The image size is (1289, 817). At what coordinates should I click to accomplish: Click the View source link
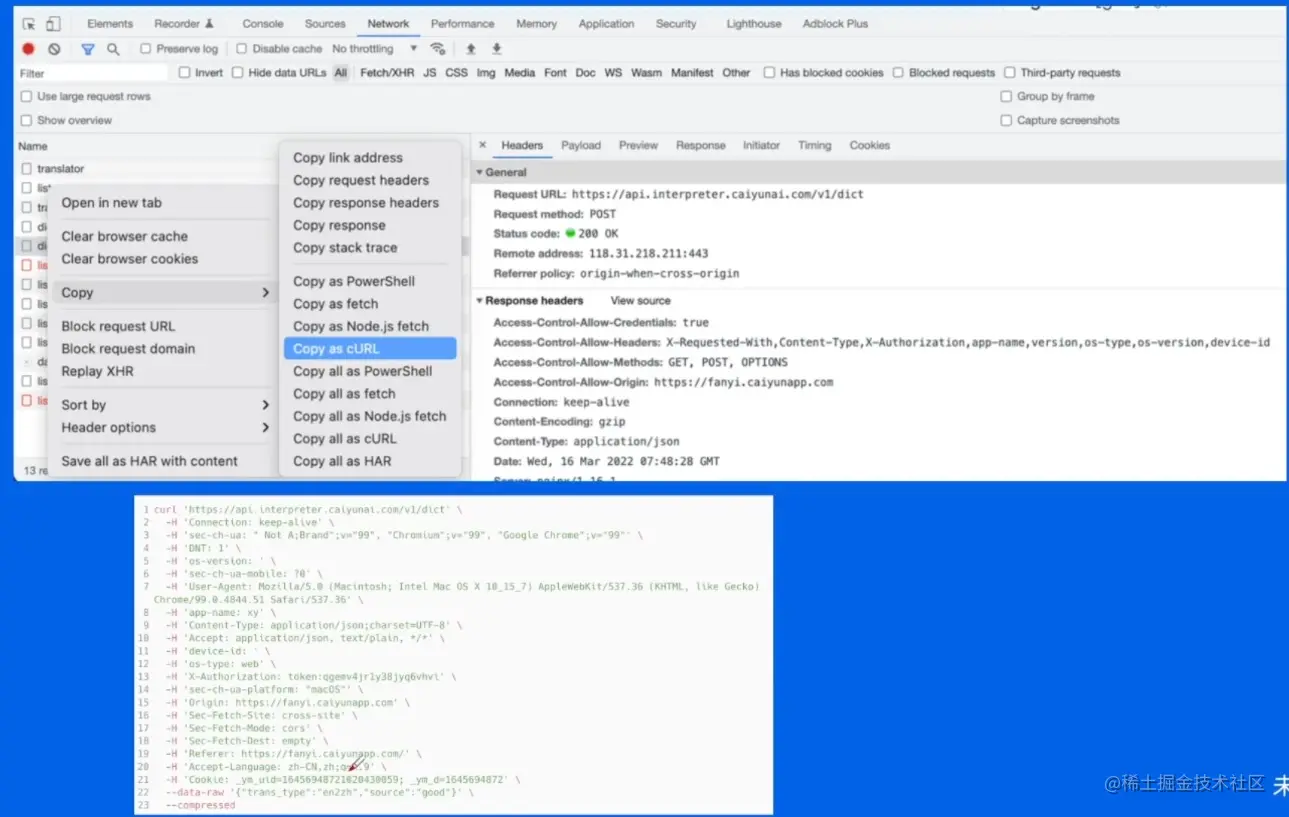coord(640,301)
